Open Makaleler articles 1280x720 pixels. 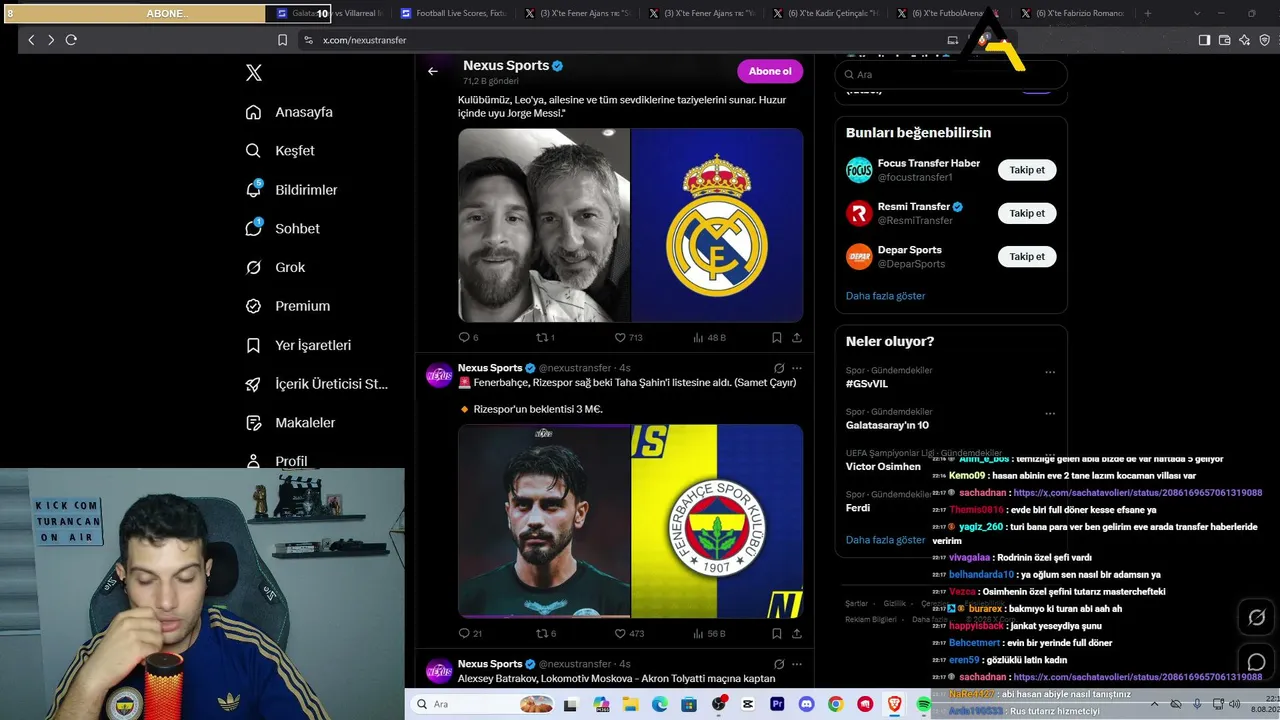[x=291, y=423]
